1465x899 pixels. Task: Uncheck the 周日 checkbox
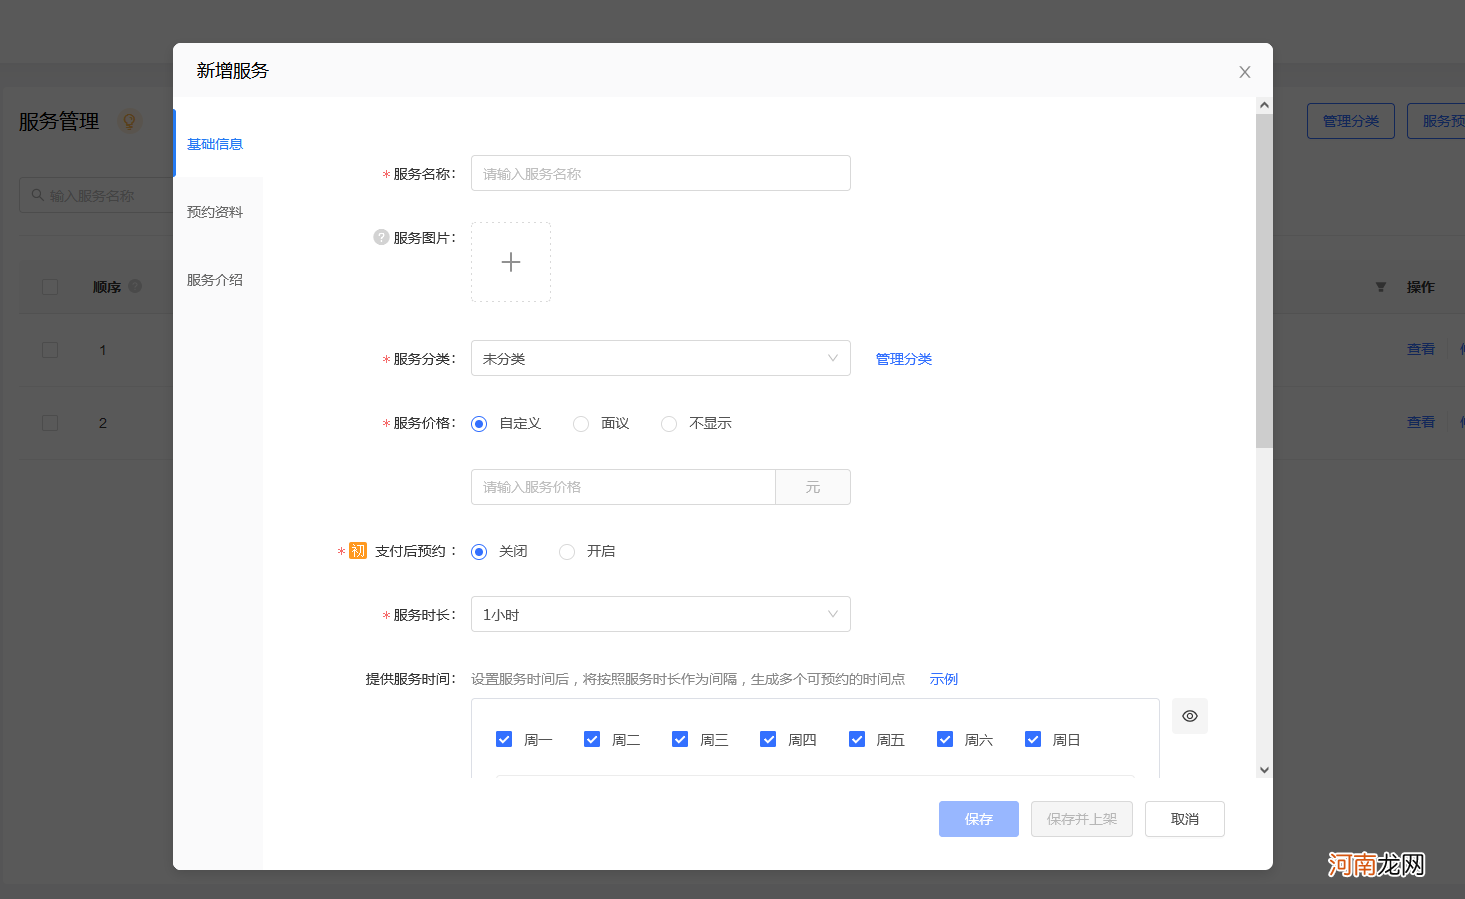1033,739
